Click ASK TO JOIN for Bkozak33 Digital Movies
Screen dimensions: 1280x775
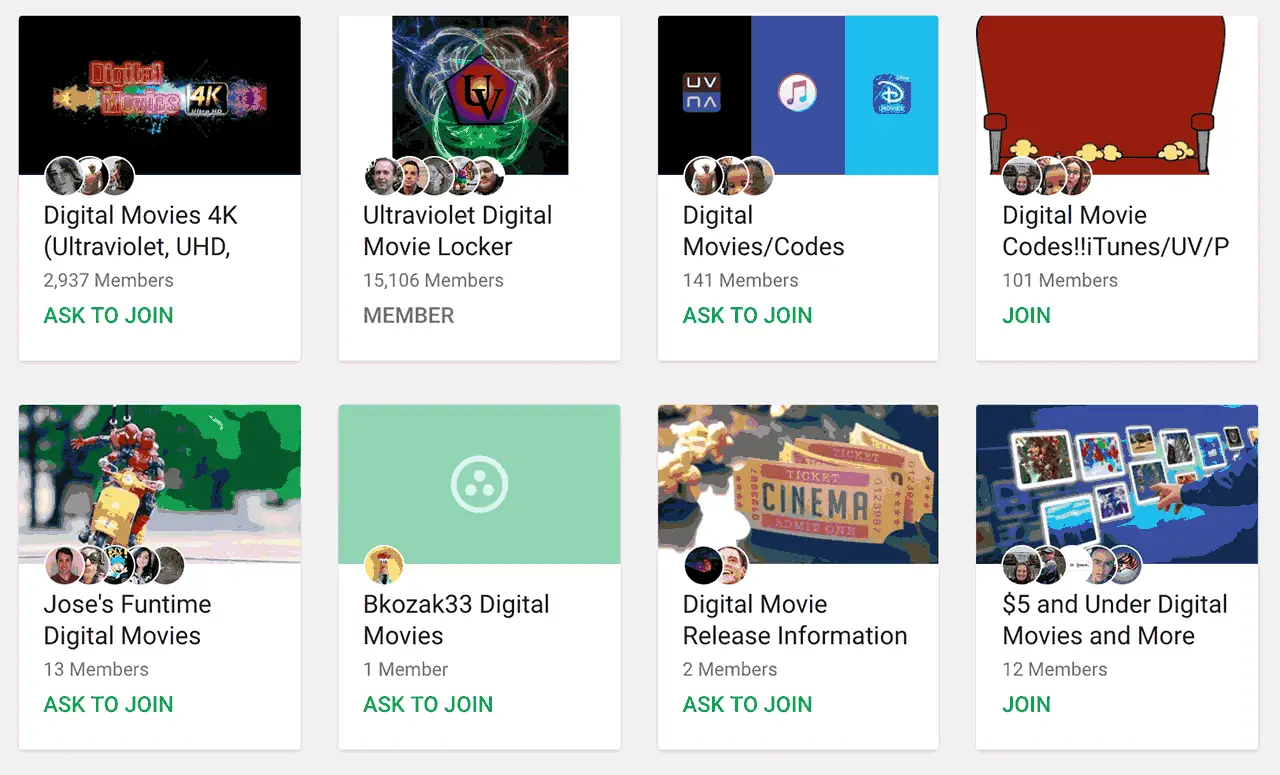pos(428,704)
